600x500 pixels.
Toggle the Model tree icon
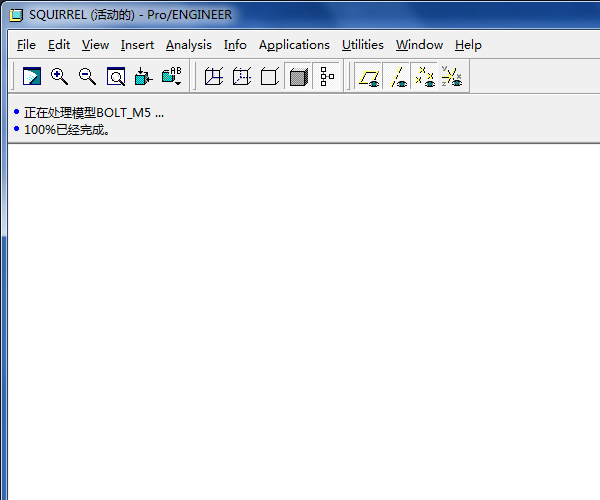point(326,76)
